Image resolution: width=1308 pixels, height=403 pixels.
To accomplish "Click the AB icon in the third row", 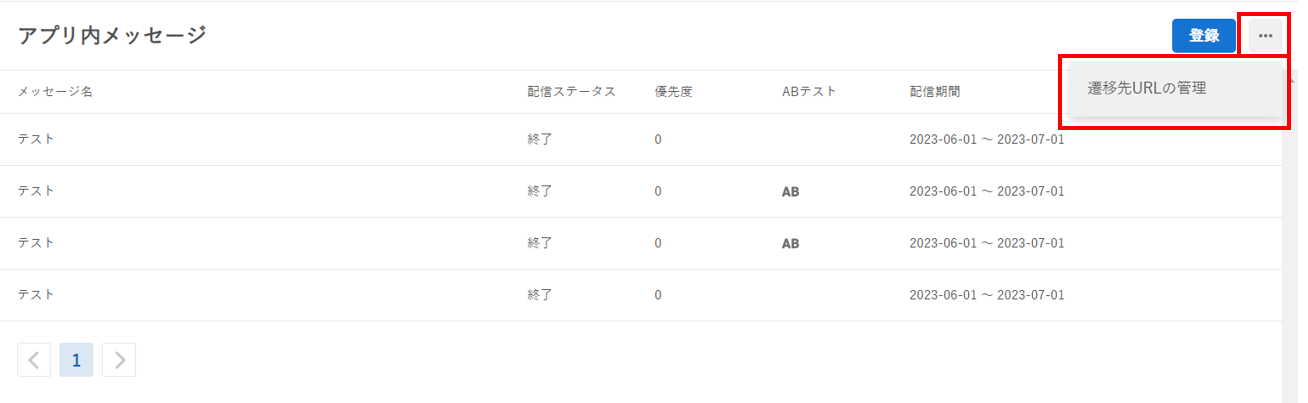I will [790, 243].
